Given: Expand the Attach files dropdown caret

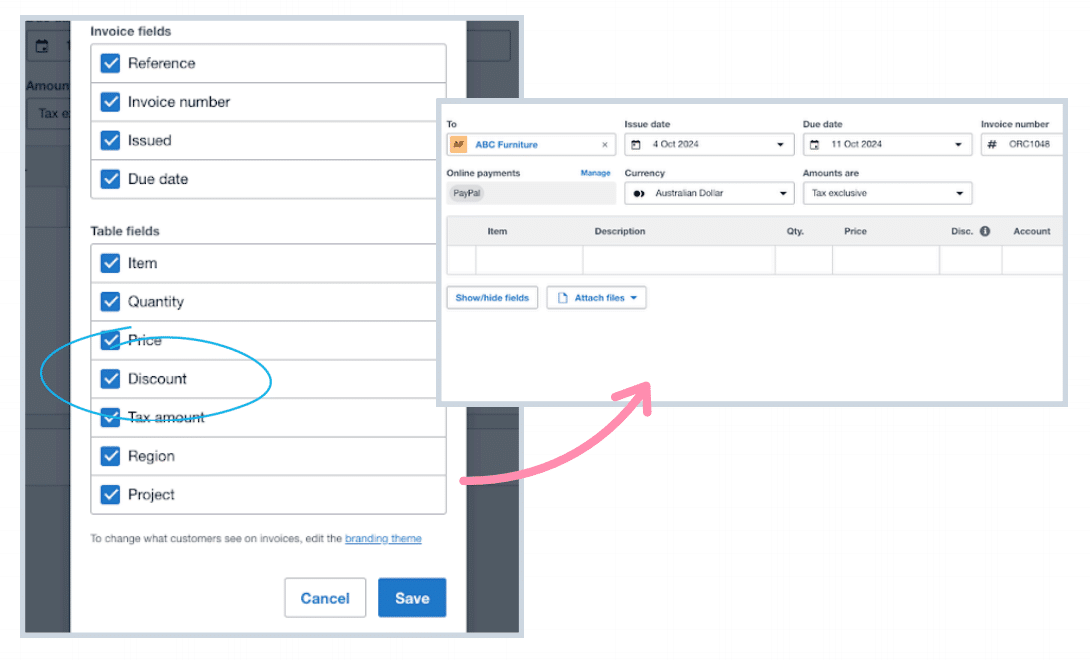Looking at the screenshot, I should coord(633,298).
